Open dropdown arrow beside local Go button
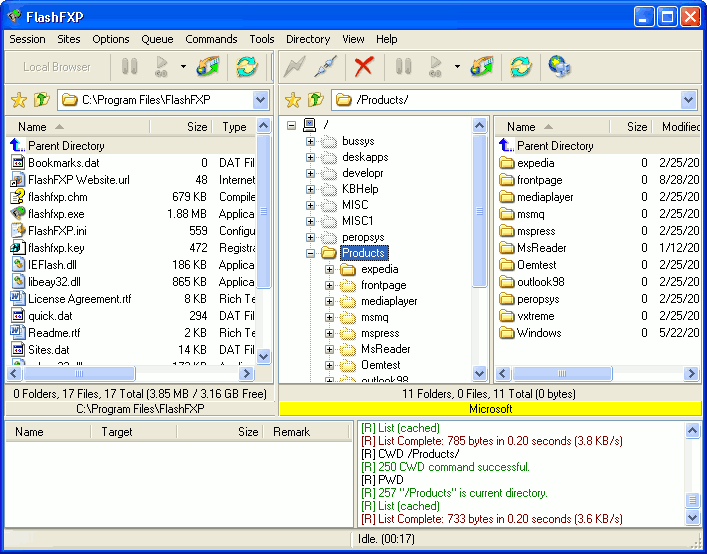This screenshot has width=707, height=554. (x=183, y=67)
